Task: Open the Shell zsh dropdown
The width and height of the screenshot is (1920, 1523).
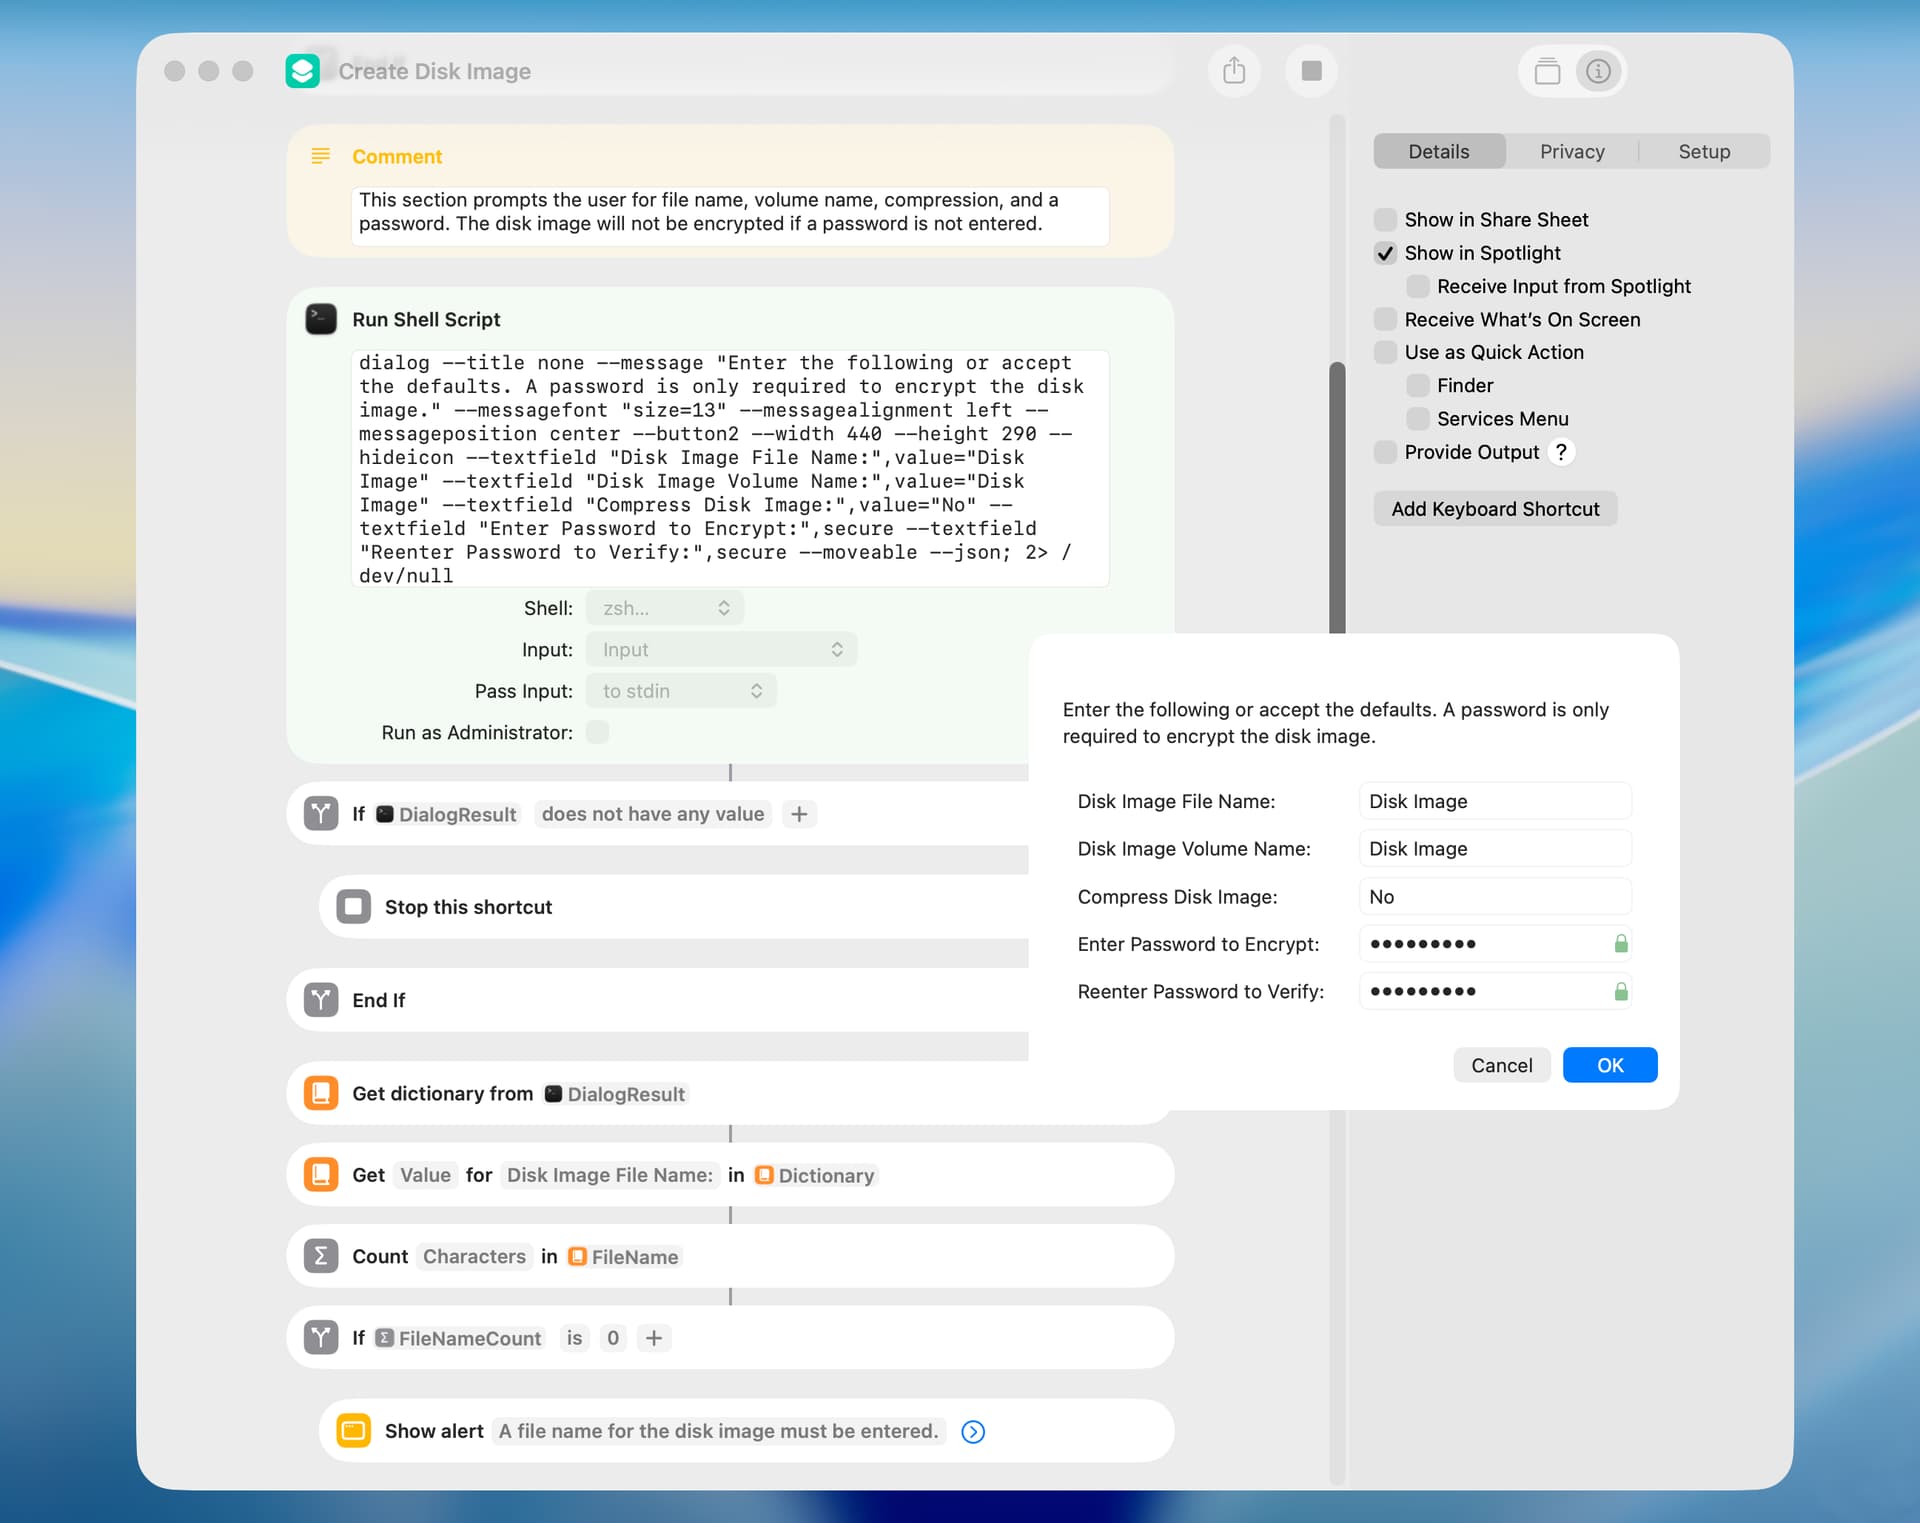Action: (665, 608)
